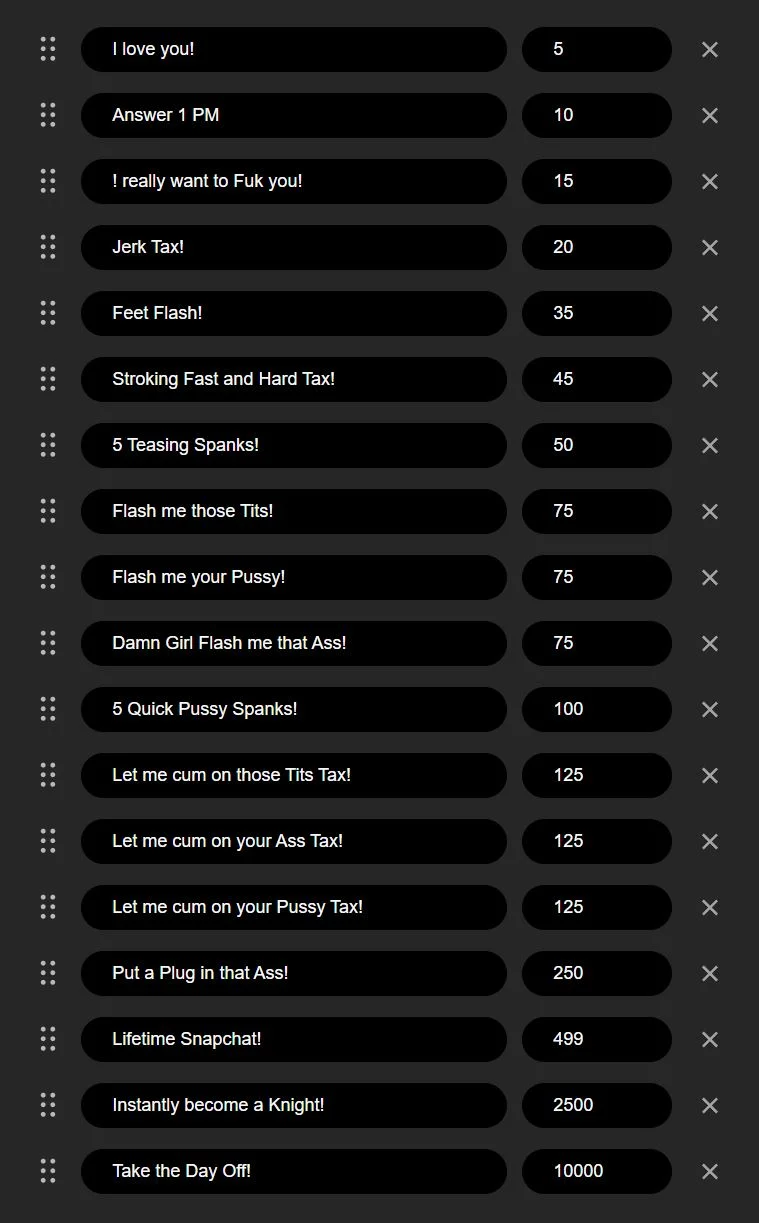Edit the "I love you!" text field
Viewport: 759px width, 1223px height.
[x=293, y=49]
